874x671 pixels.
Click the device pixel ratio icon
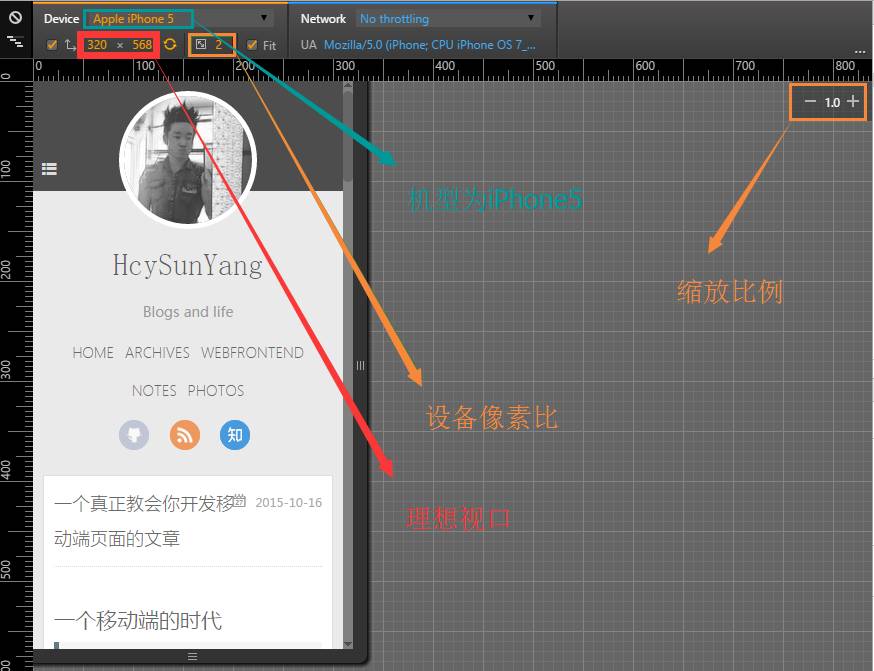coord(203,44)
